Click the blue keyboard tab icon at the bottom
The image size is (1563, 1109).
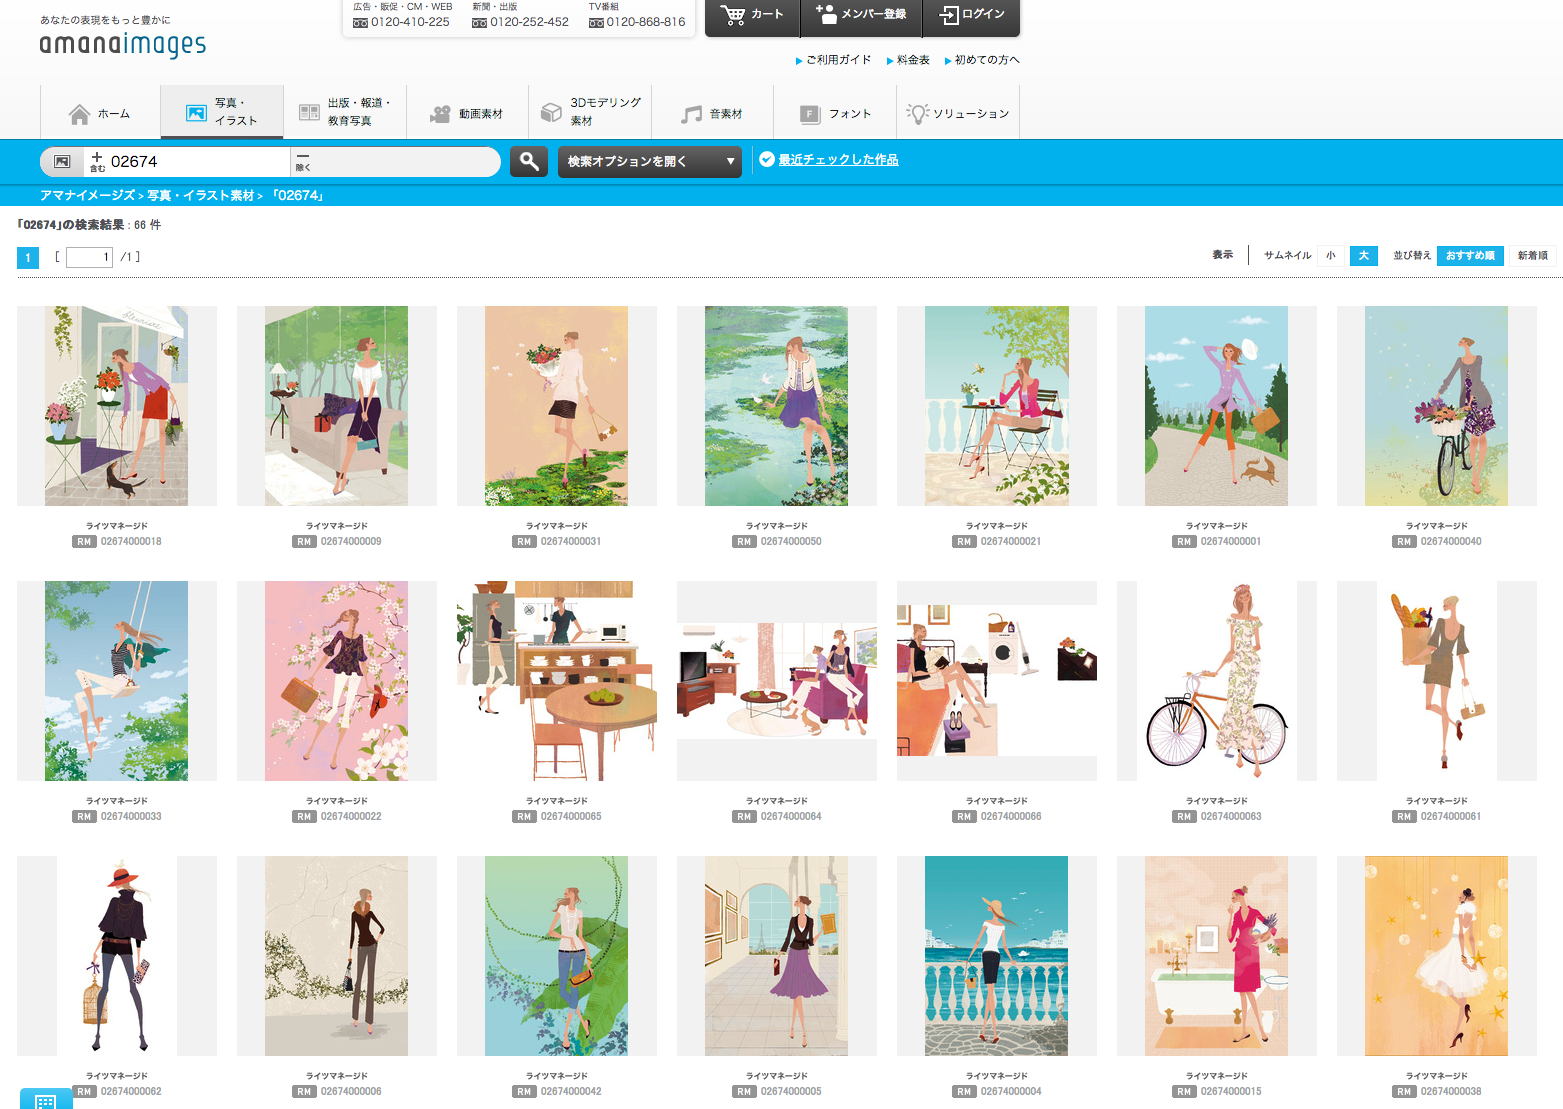(46, 1099)
